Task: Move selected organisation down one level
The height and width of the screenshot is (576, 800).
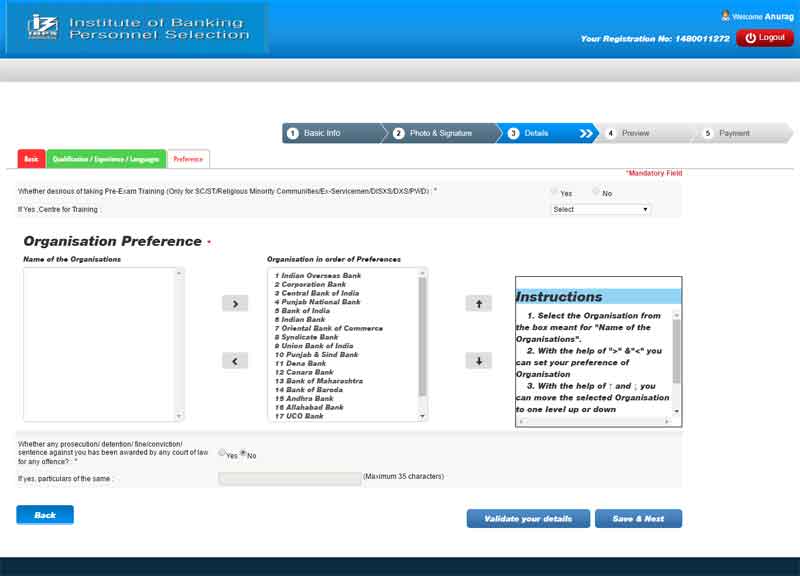Action: 479,361
